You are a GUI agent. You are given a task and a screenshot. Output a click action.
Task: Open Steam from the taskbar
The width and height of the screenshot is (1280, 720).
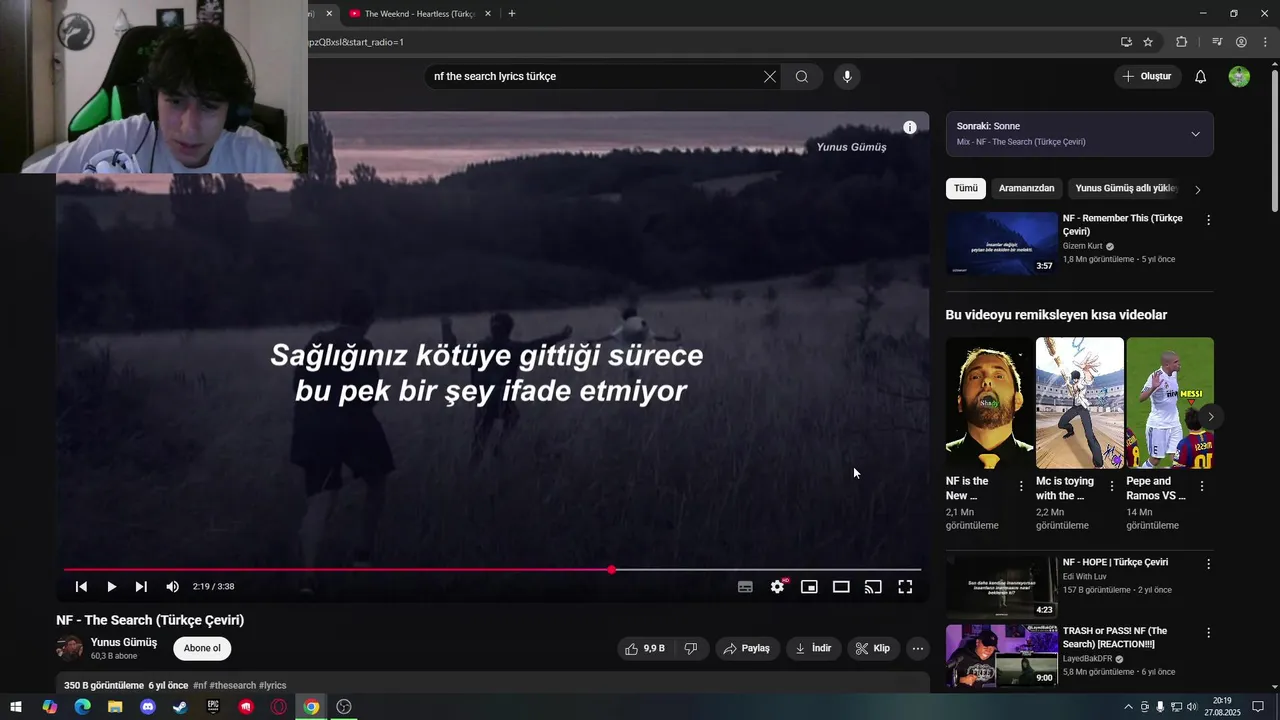click(180, 707)
